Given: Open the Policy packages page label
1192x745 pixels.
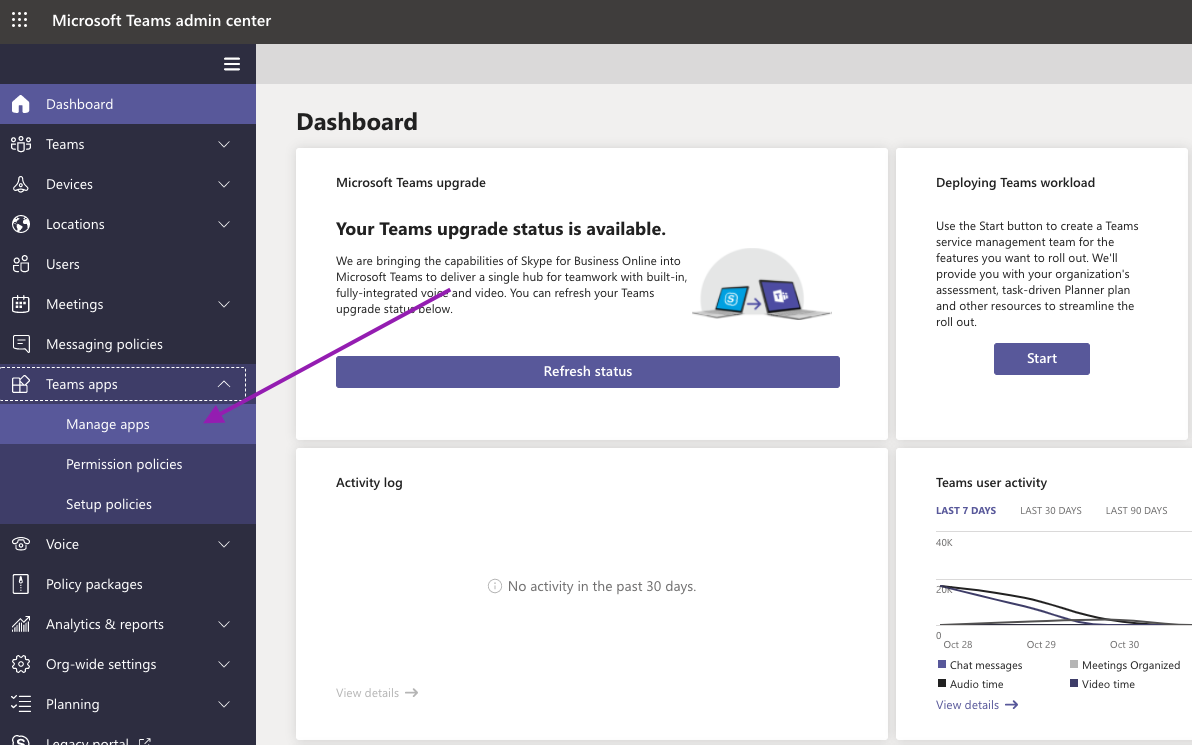Looking at the screenshot, I should click(x=94, y=584).
